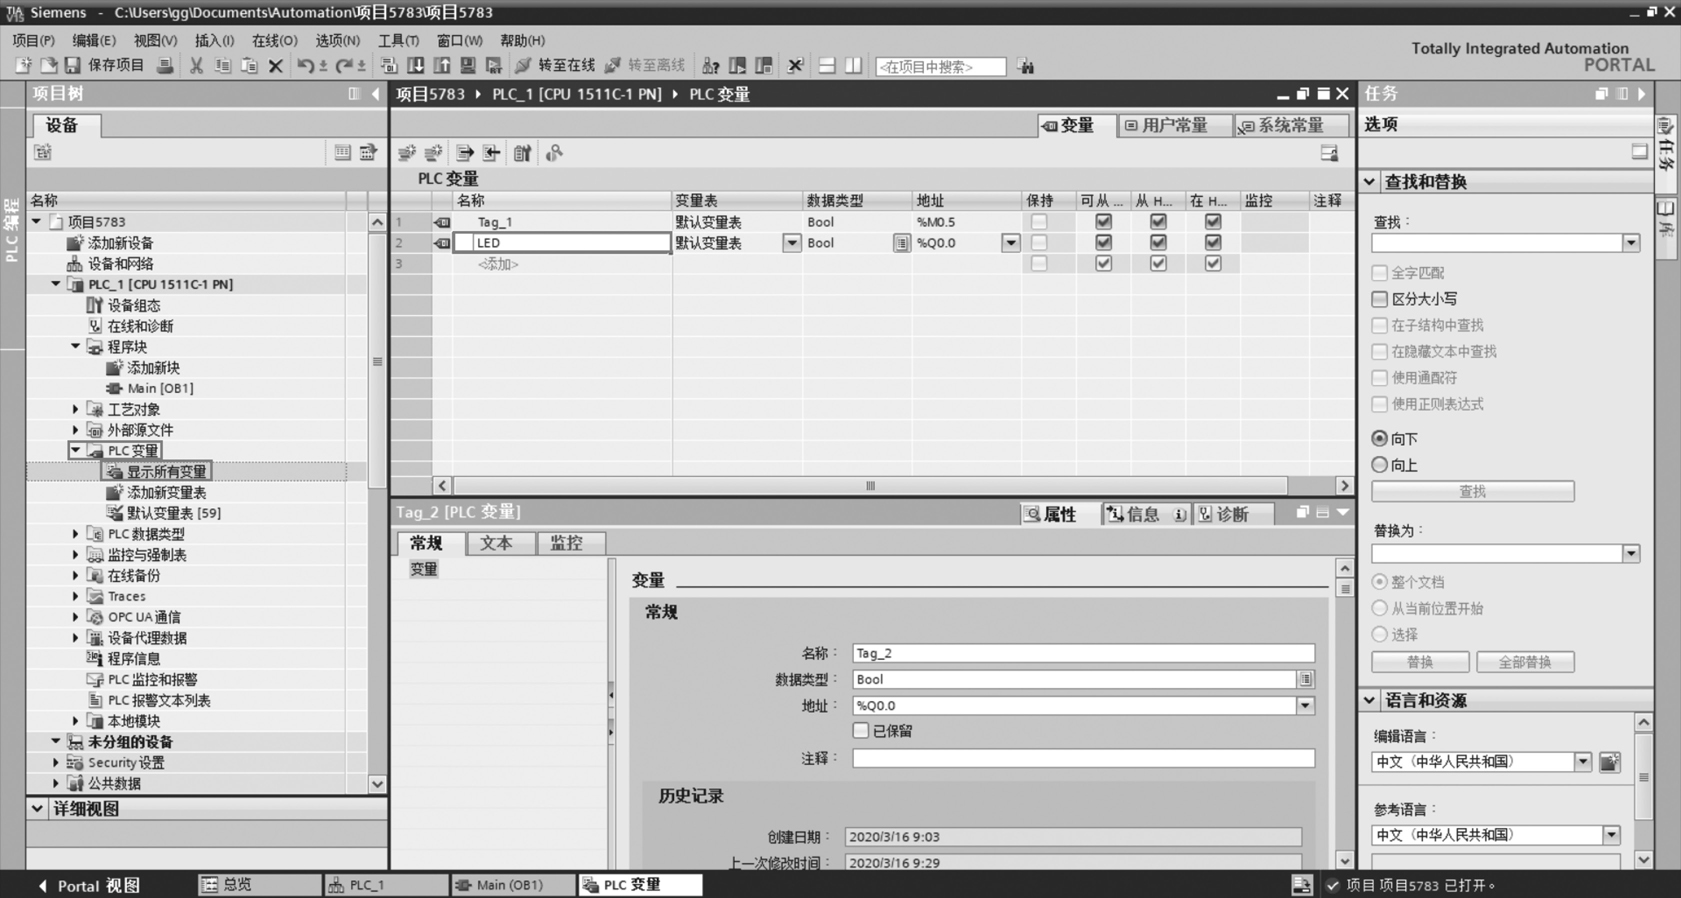Screen dimensions: 1681x898
Task: Click the Compile icon in toolbar
Action: 389,66
